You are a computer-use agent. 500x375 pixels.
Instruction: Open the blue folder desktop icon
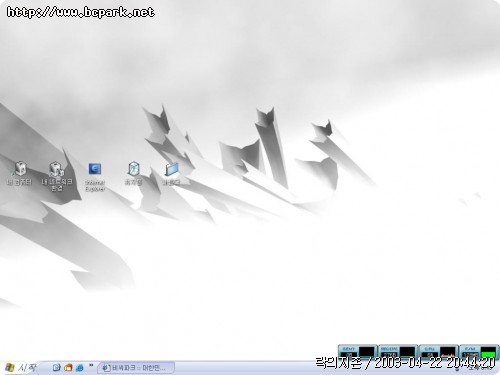click(x=172, y=173)
